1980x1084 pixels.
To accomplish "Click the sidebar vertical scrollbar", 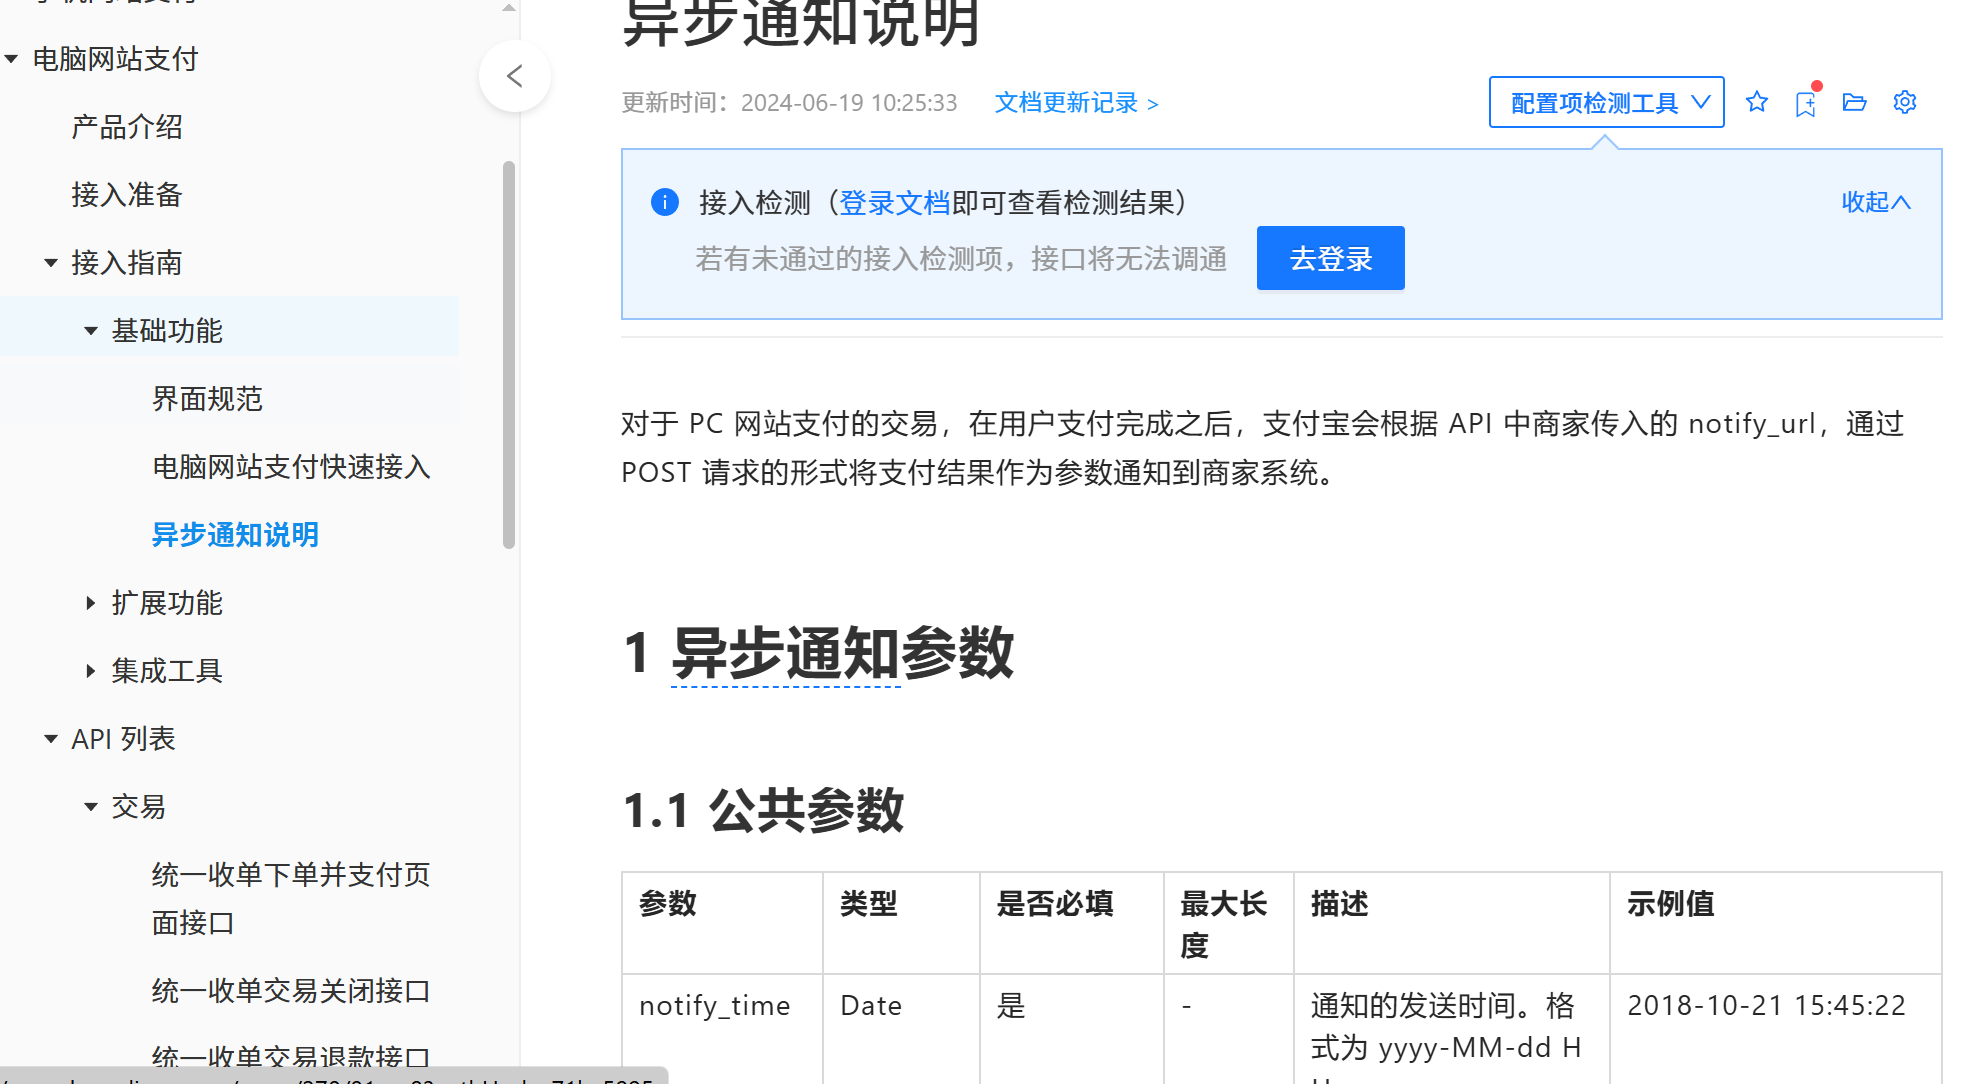I will pyautogui.click(x=509, y=354).
